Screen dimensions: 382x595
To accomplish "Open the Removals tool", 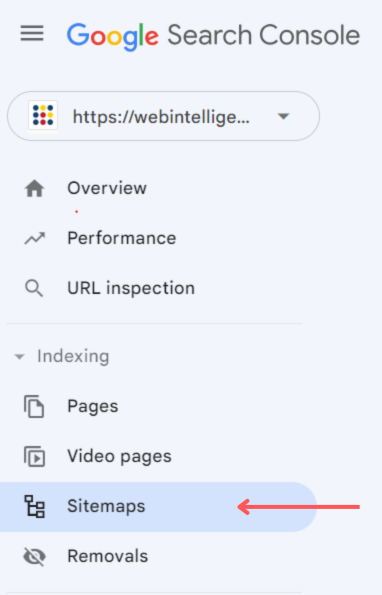I will tap(107, 556).
